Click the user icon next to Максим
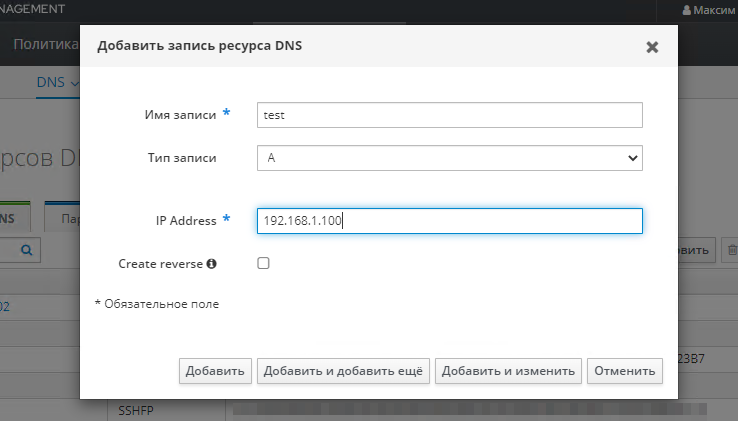This screenshot has width=738, height=421. [686, 9]
